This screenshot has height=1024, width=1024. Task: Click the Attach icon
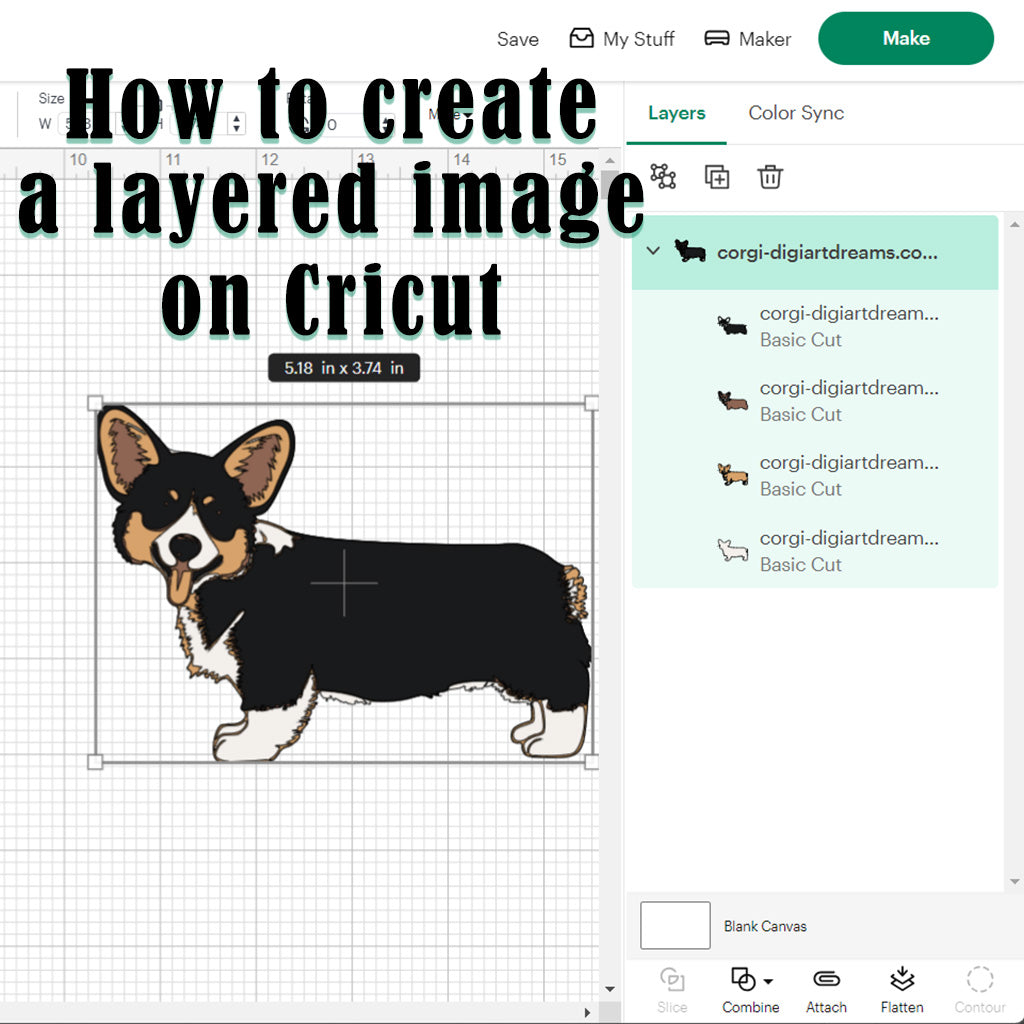coord(826,990)
